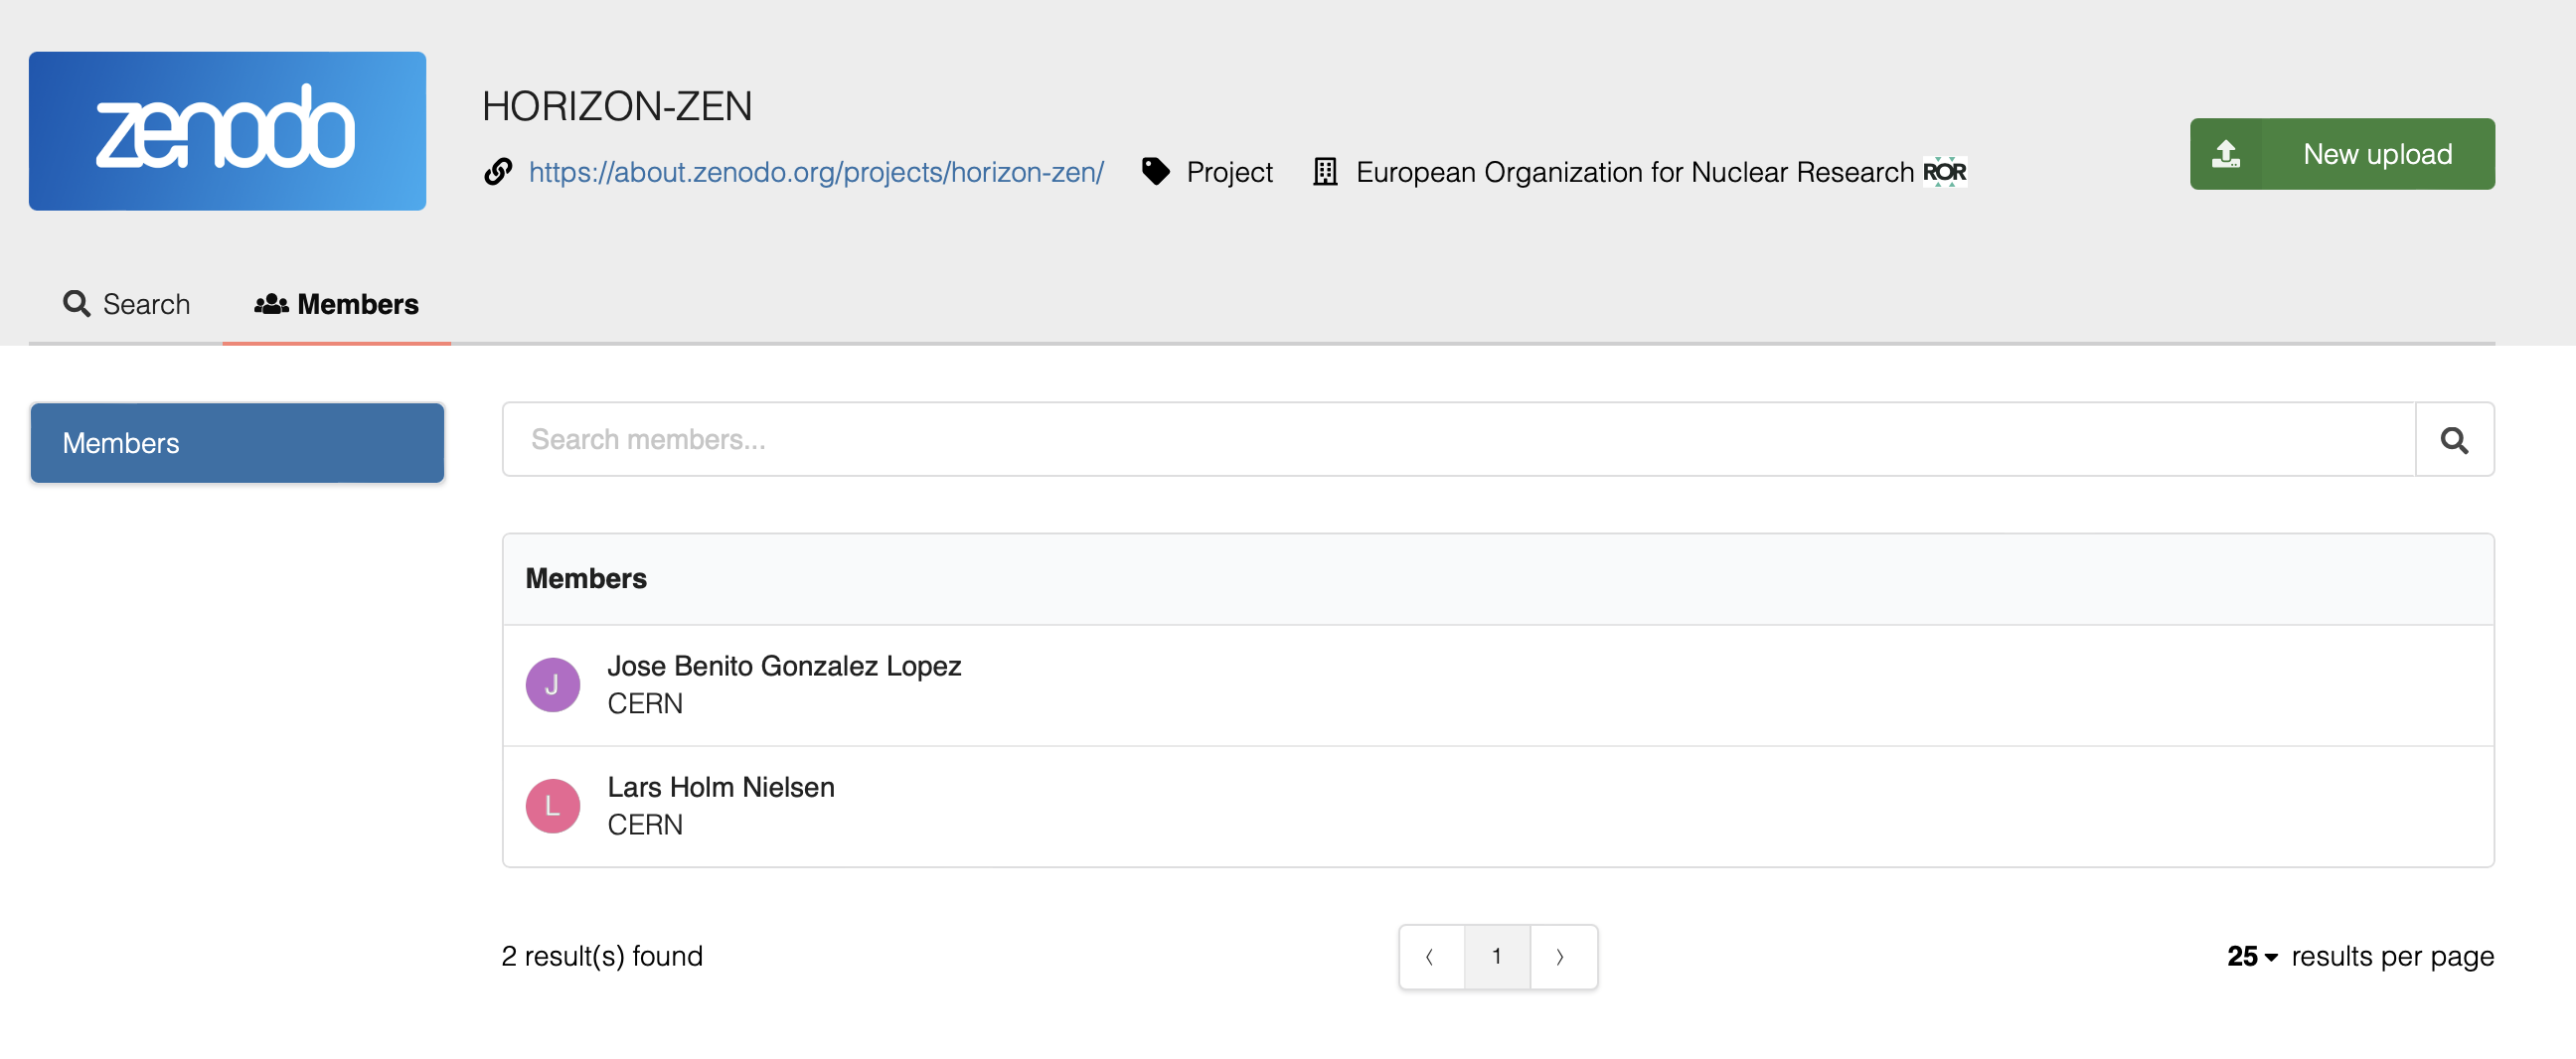Click the organization building icon
The image size is (2576, 1059).
coord(1325,172)
